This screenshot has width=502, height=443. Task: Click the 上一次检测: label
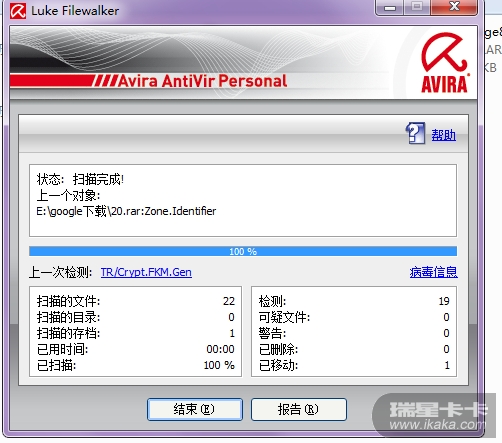click(x=60, y=272)
